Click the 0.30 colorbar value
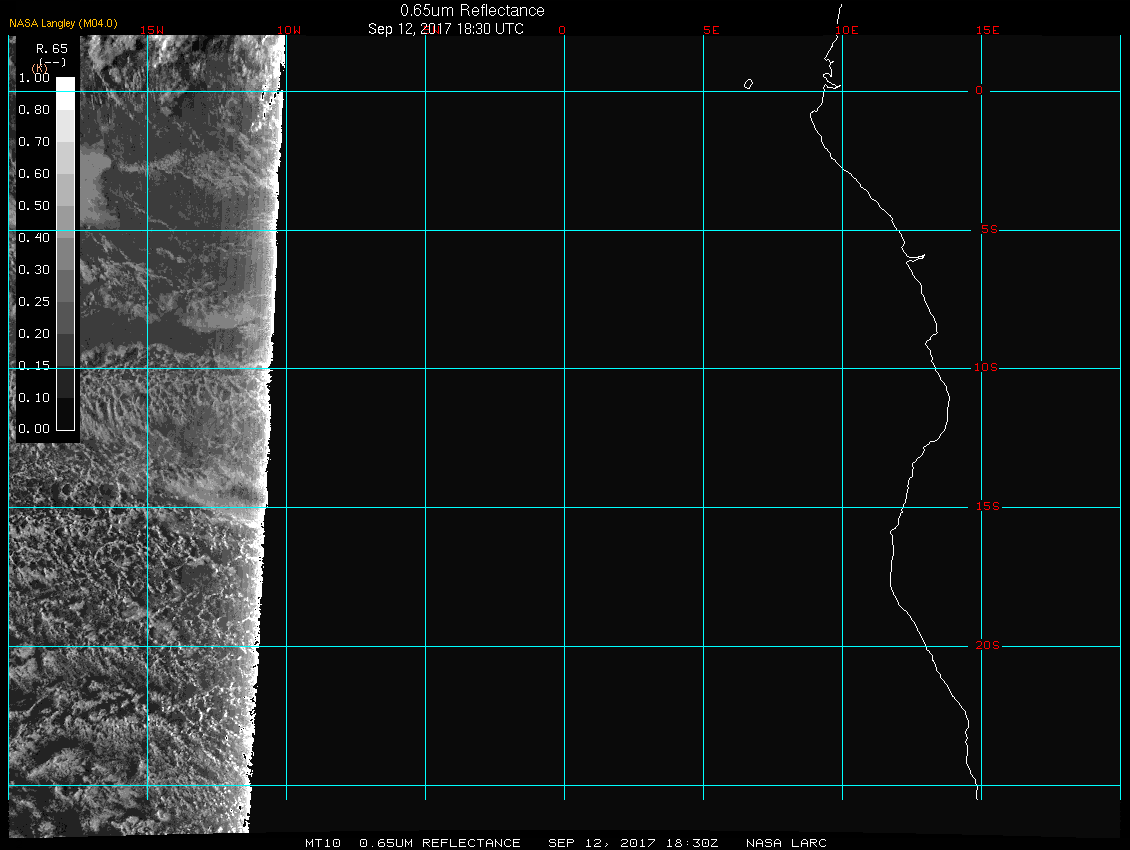This screenshot has width=1130, height=850. coord(34,270)
